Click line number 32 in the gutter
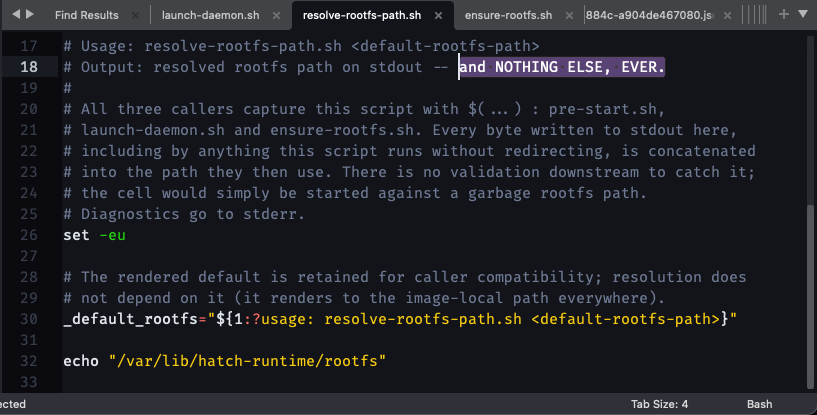 click(29, 361)
